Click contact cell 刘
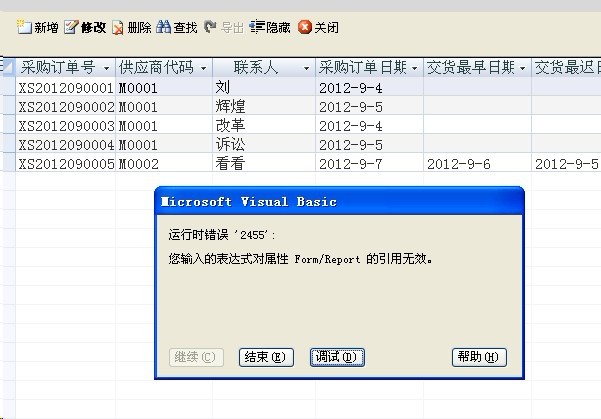601x419 pixels. click(x=264, y=87)
